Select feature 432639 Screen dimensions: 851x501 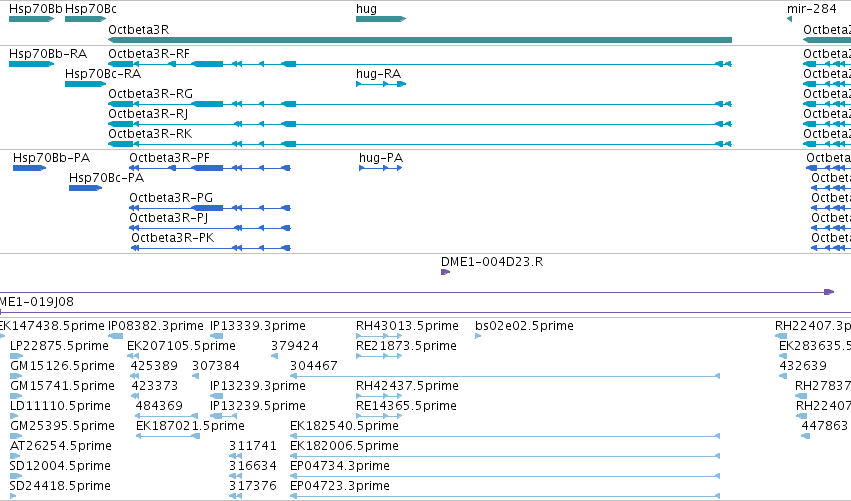(803, 366)
